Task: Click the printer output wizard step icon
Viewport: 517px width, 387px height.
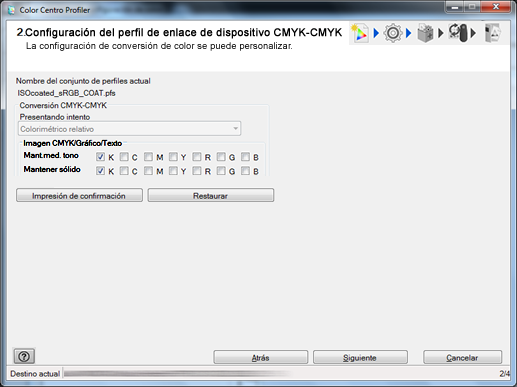Action: click(x=425, y=33)
